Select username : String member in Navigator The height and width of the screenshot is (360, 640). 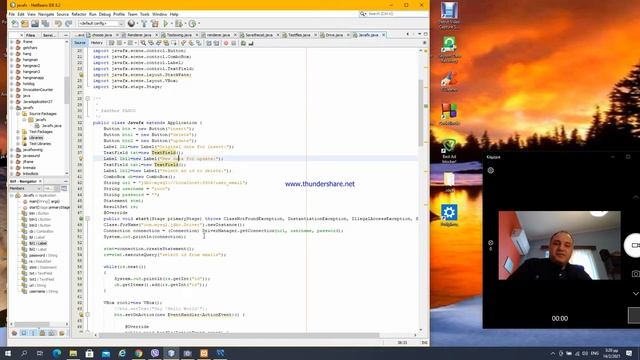point(43,291)
